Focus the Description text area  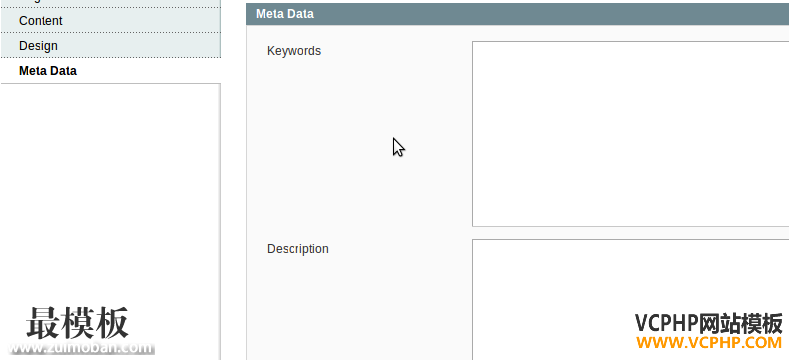tap(630, 300)
